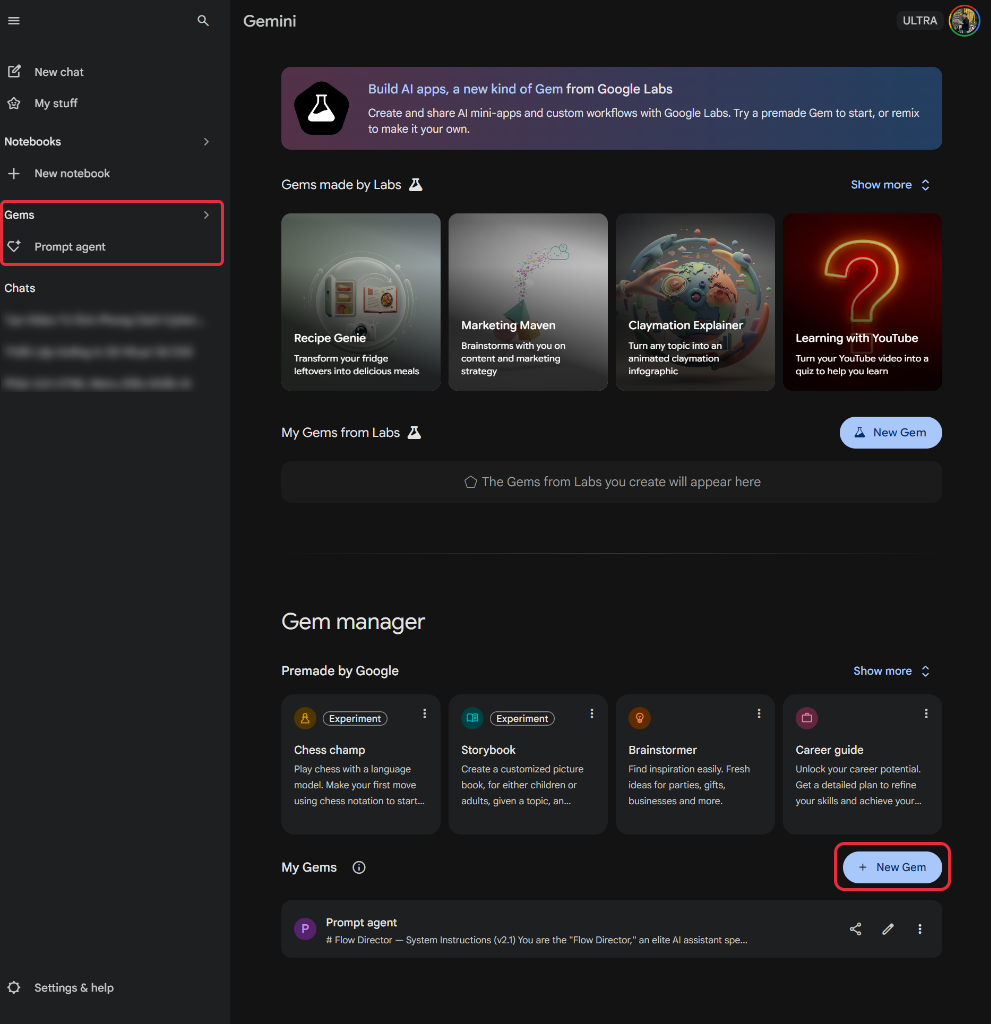
Task: Edit the Prompt agent gem with pencil icon
Action: pos(888,929)
